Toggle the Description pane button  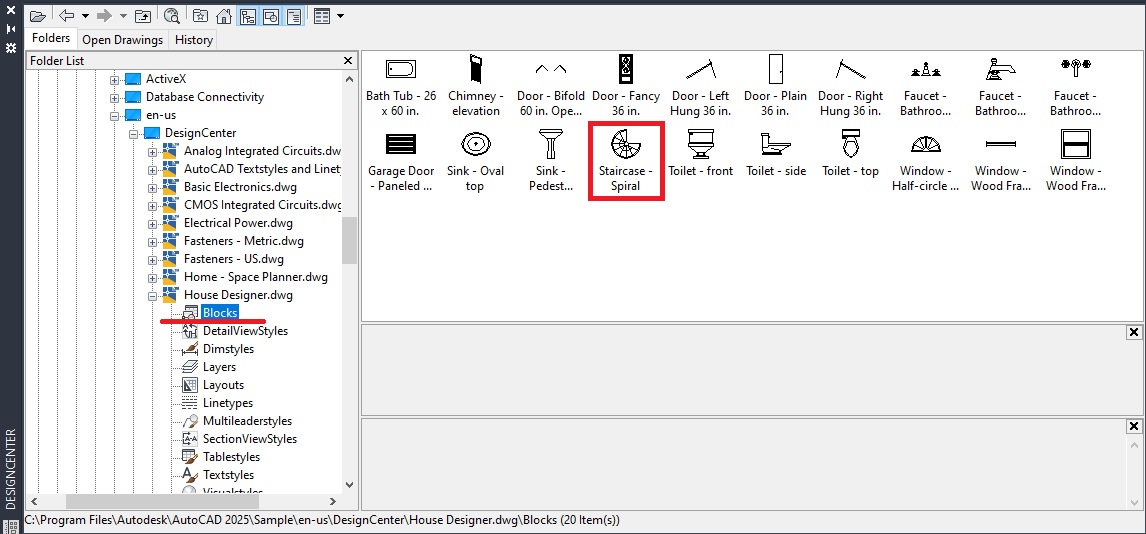click(x=293, y=16)
